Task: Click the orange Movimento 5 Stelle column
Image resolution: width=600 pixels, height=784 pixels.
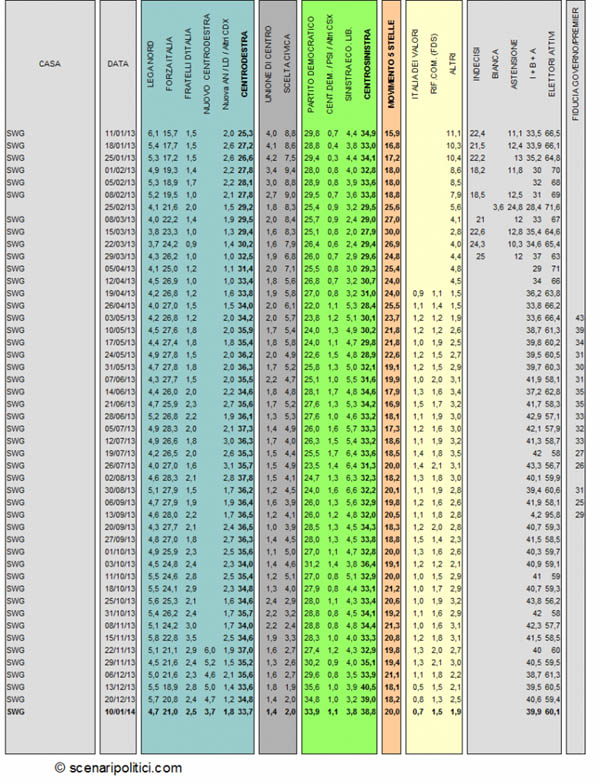Action: pyautogui.click(x=392, y=377)
